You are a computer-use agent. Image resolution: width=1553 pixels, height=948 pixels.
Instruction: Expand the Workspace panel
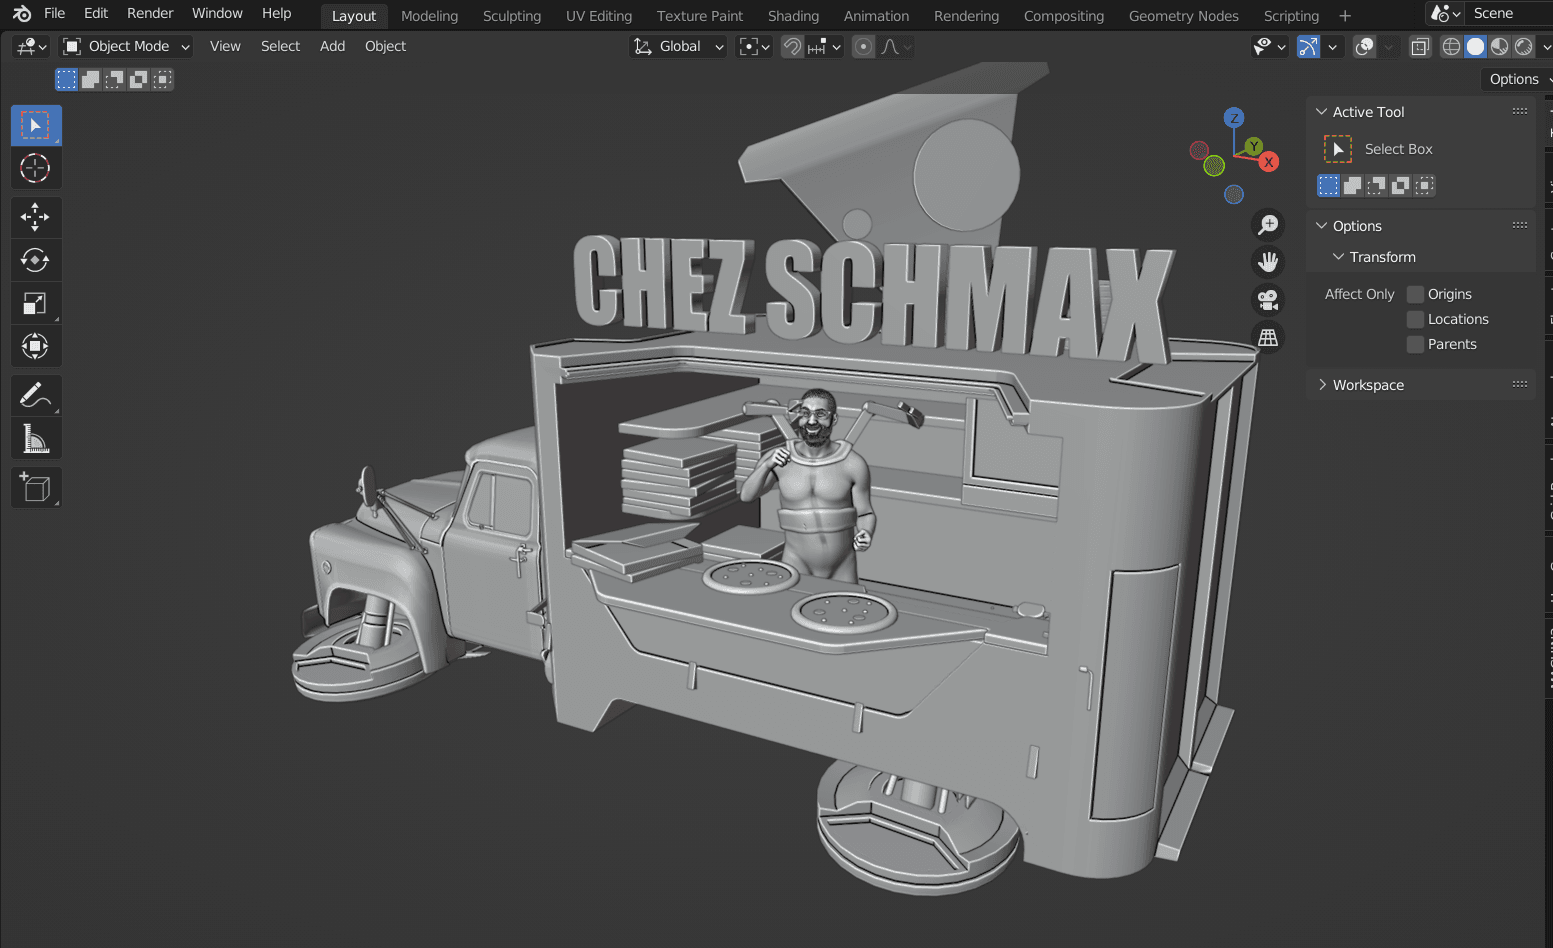coord(1321,385)
